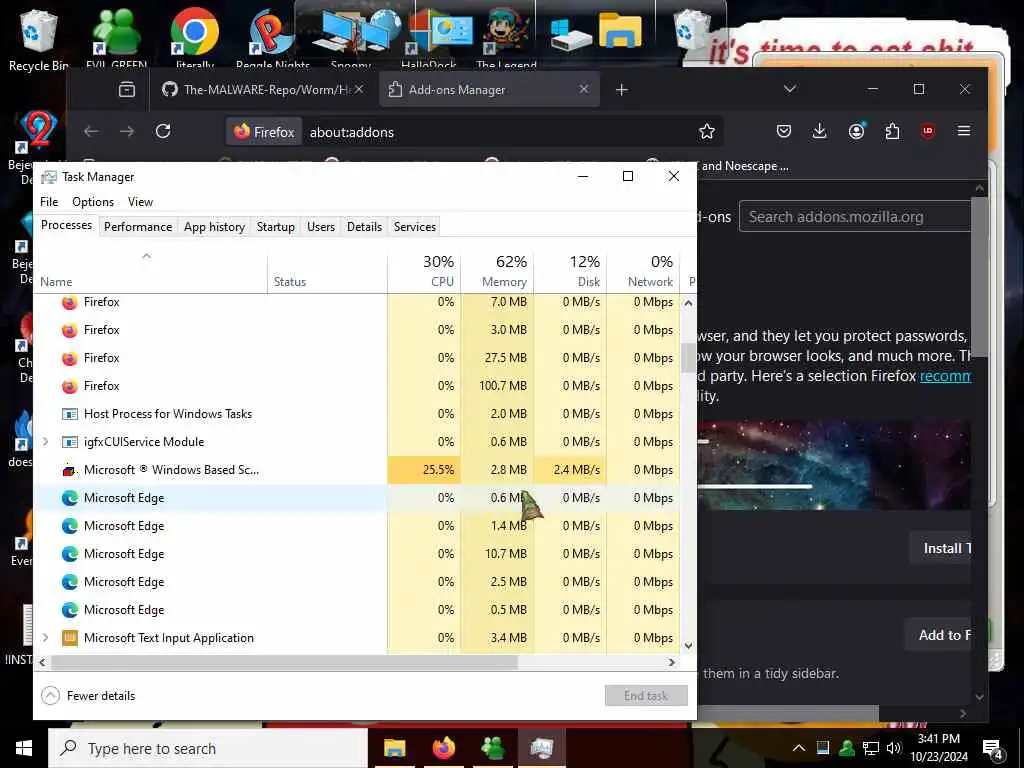Screen dimensions: 1024x768
Task: Select Microsoft Edge process using 2.5 MB
Action: click(357, 581)
